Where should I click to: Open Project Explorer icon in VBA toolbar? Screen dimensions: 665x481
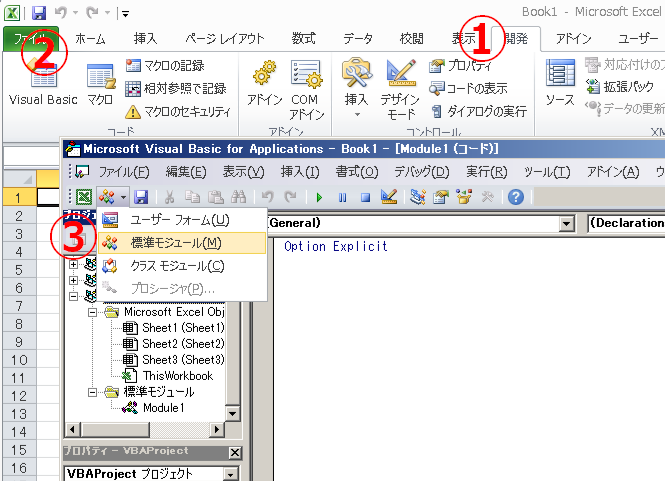[x=418, y=197]
